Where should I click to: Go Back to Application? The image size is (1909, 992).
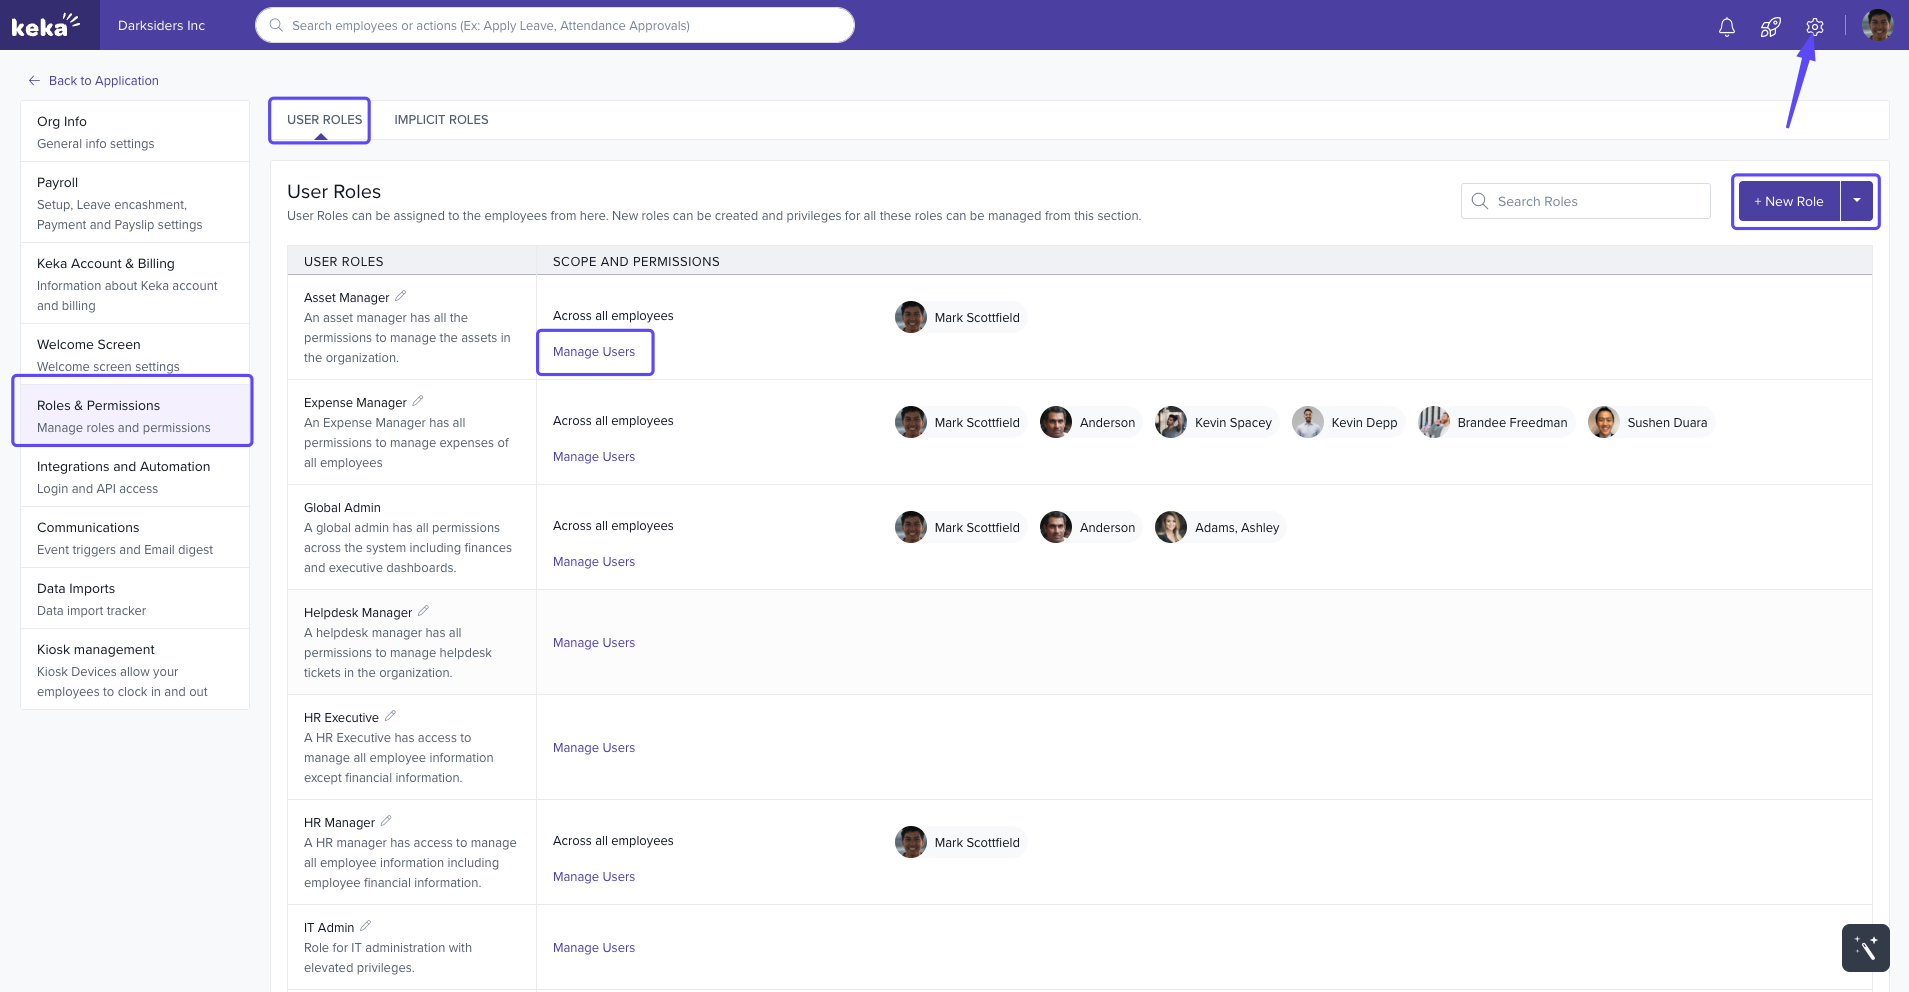103,81
